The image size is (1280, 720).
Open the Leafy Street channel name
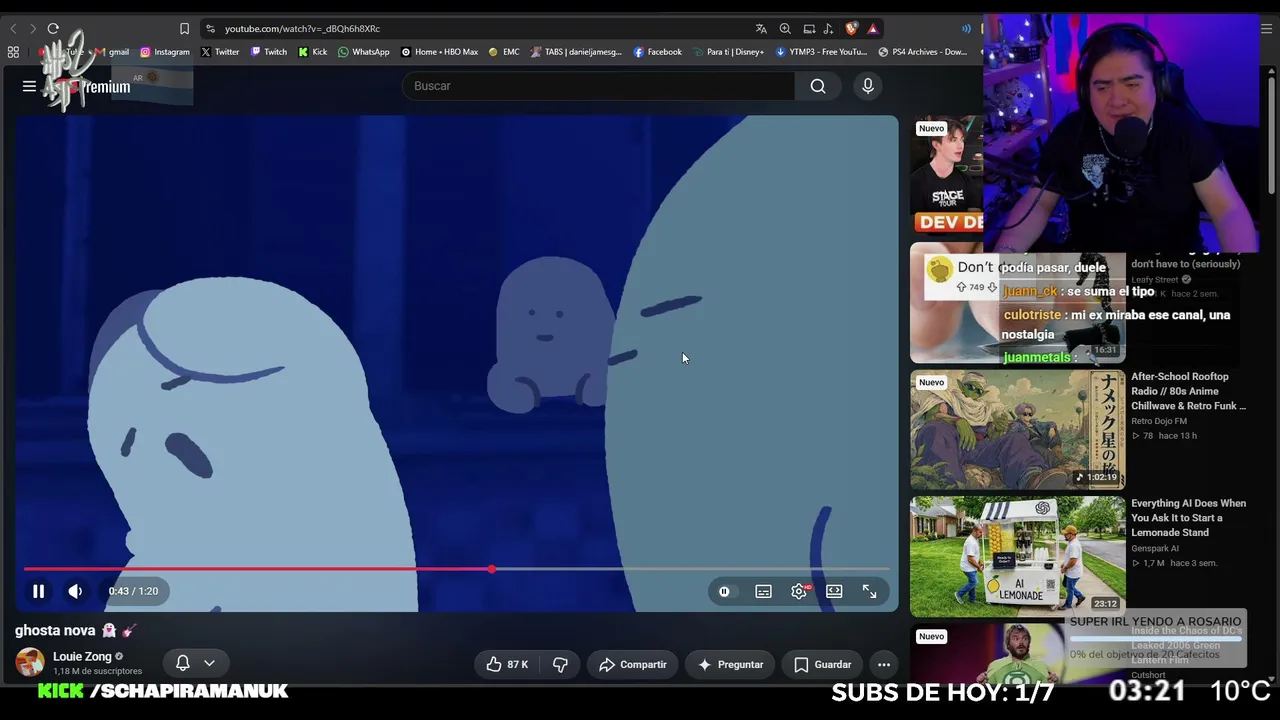1155,280
